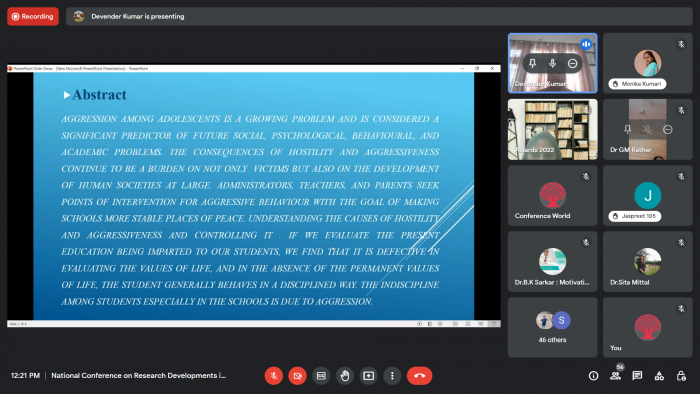Click the Present now screen icon
The width and height of the screenshot is (700, 394).
coord(368,376)
